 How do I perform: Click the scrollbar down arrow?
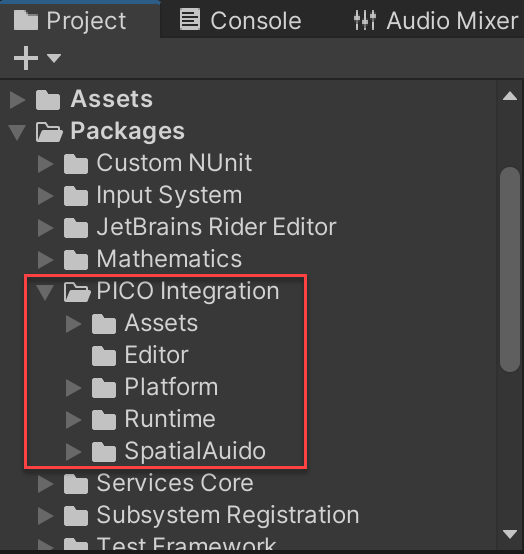(510, 534)
